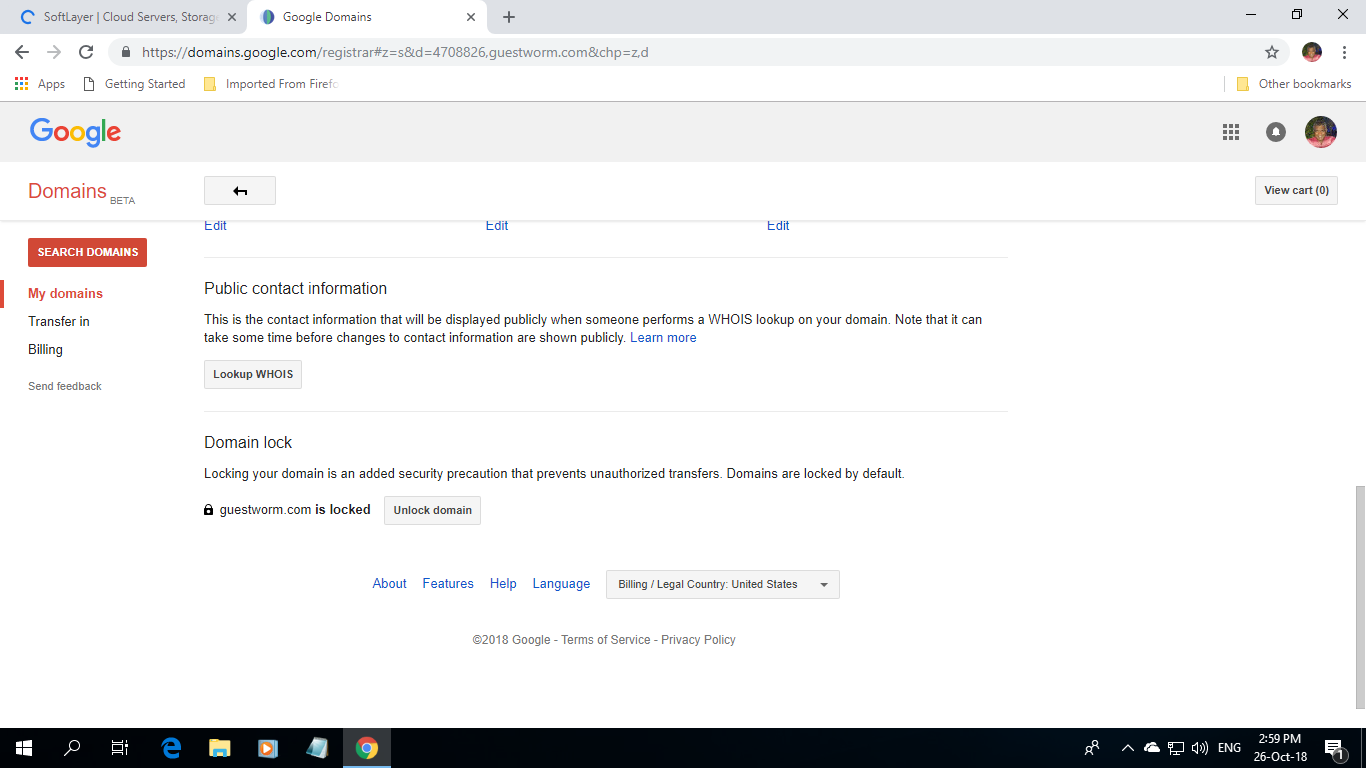Click the Google logo

(75, 132)
